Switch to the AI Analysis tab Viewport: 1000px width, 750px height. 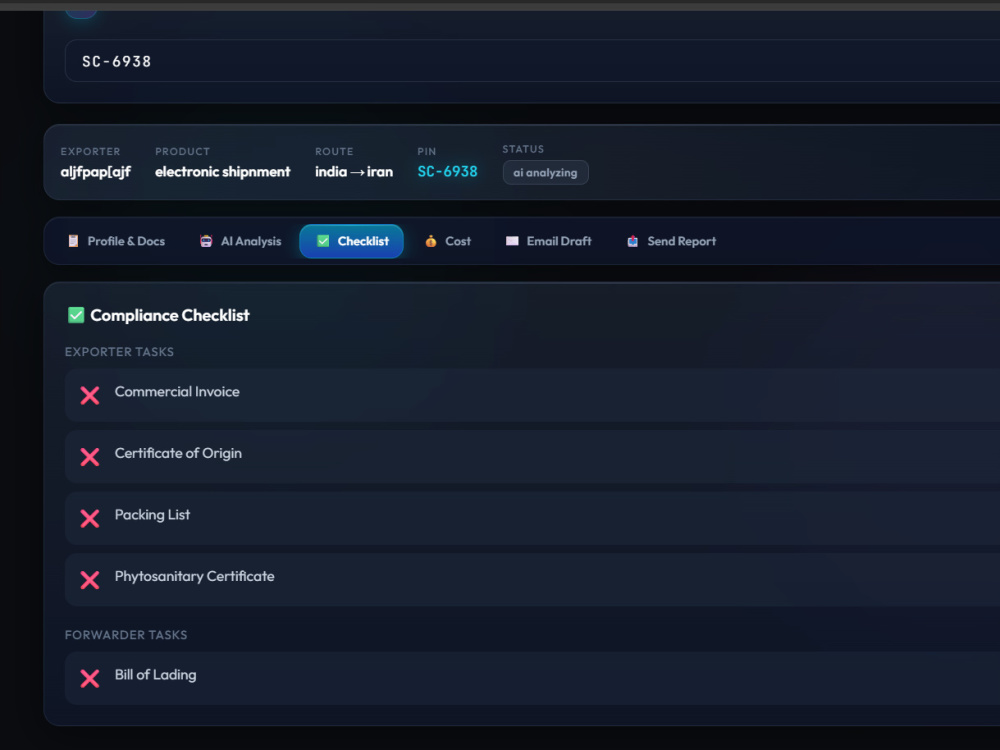pos(240,241)
